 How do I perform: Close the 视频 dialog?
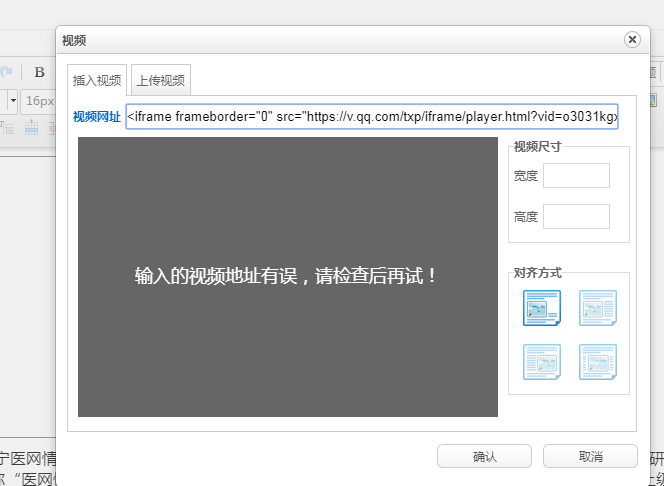[x=632, y=40]
